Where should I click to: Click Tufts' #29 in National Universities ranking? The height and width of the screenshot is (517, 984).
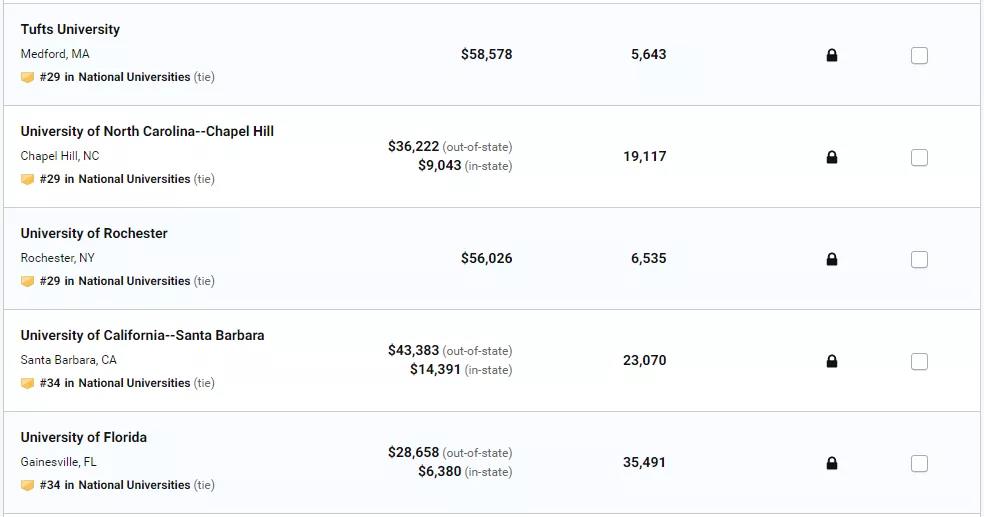(x=115, y=77)
